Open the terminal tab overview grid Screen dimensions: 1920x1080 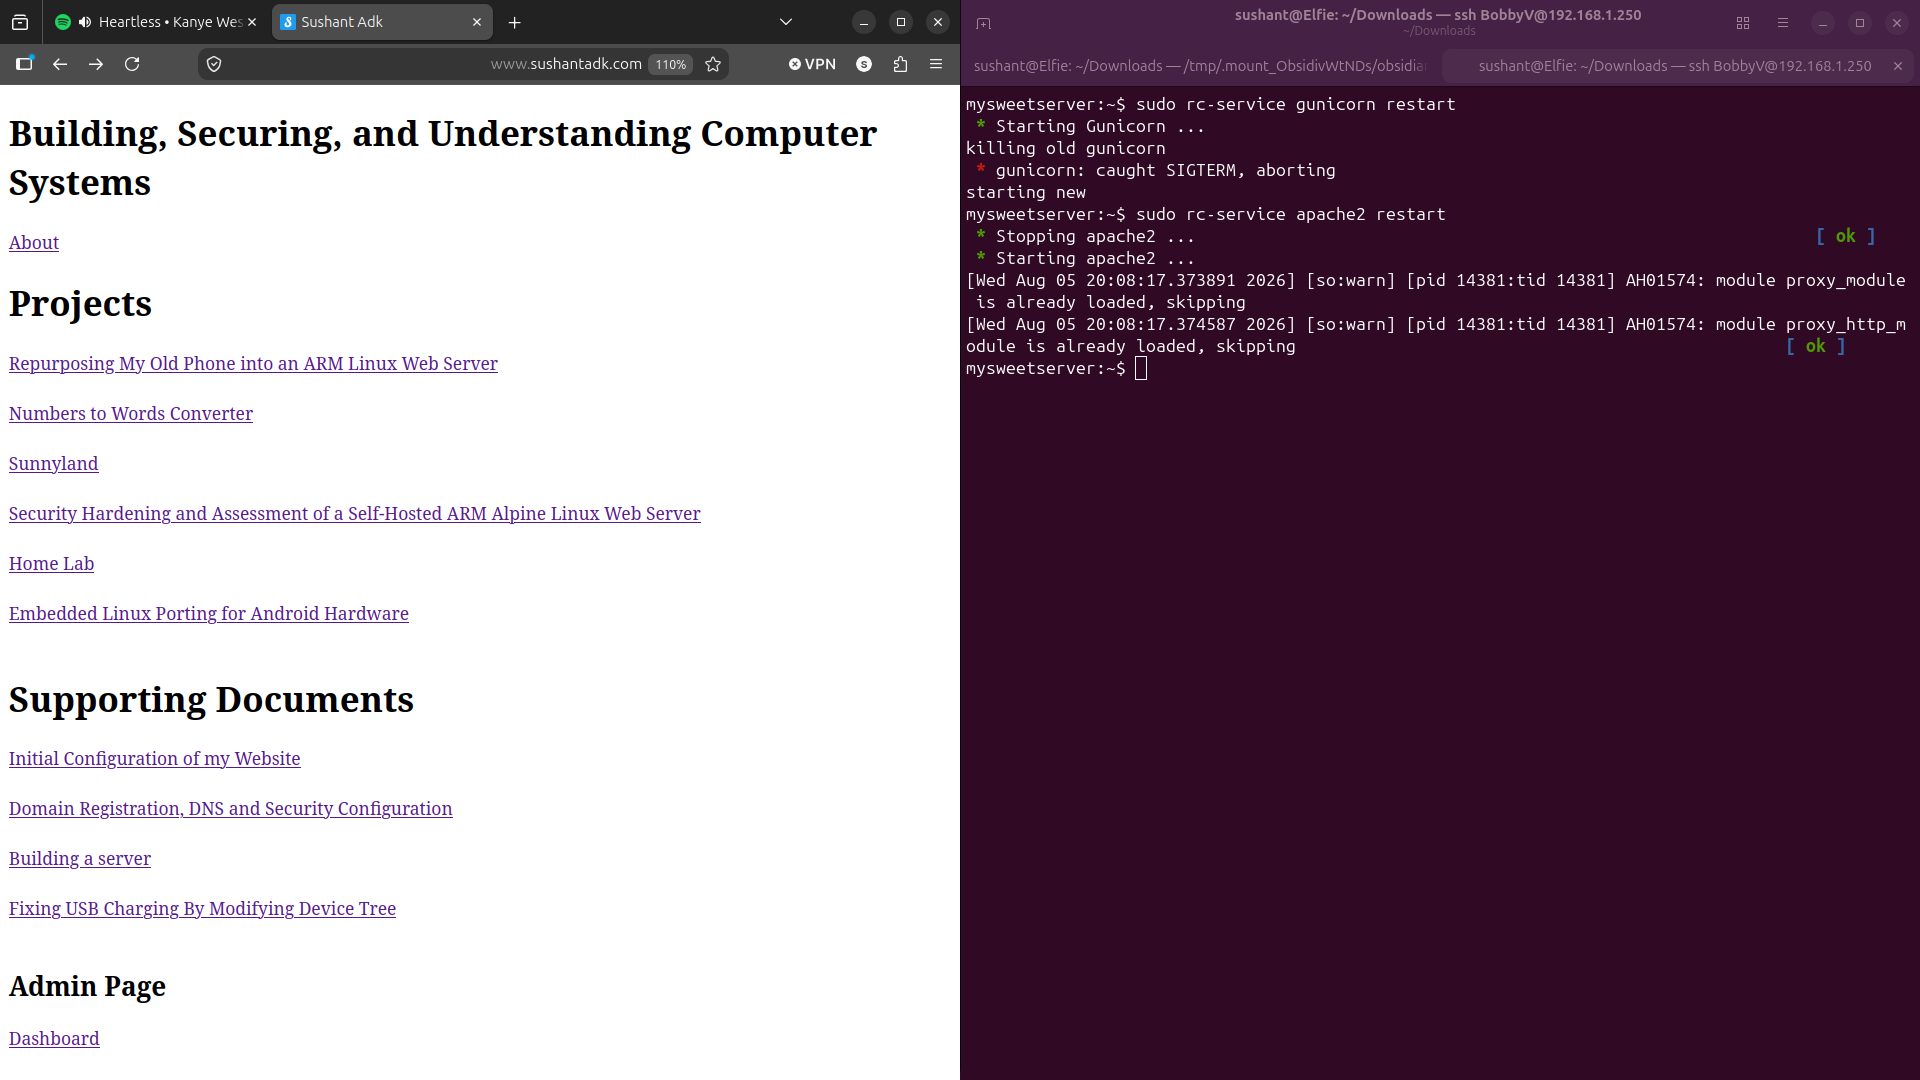point(1743,23)
